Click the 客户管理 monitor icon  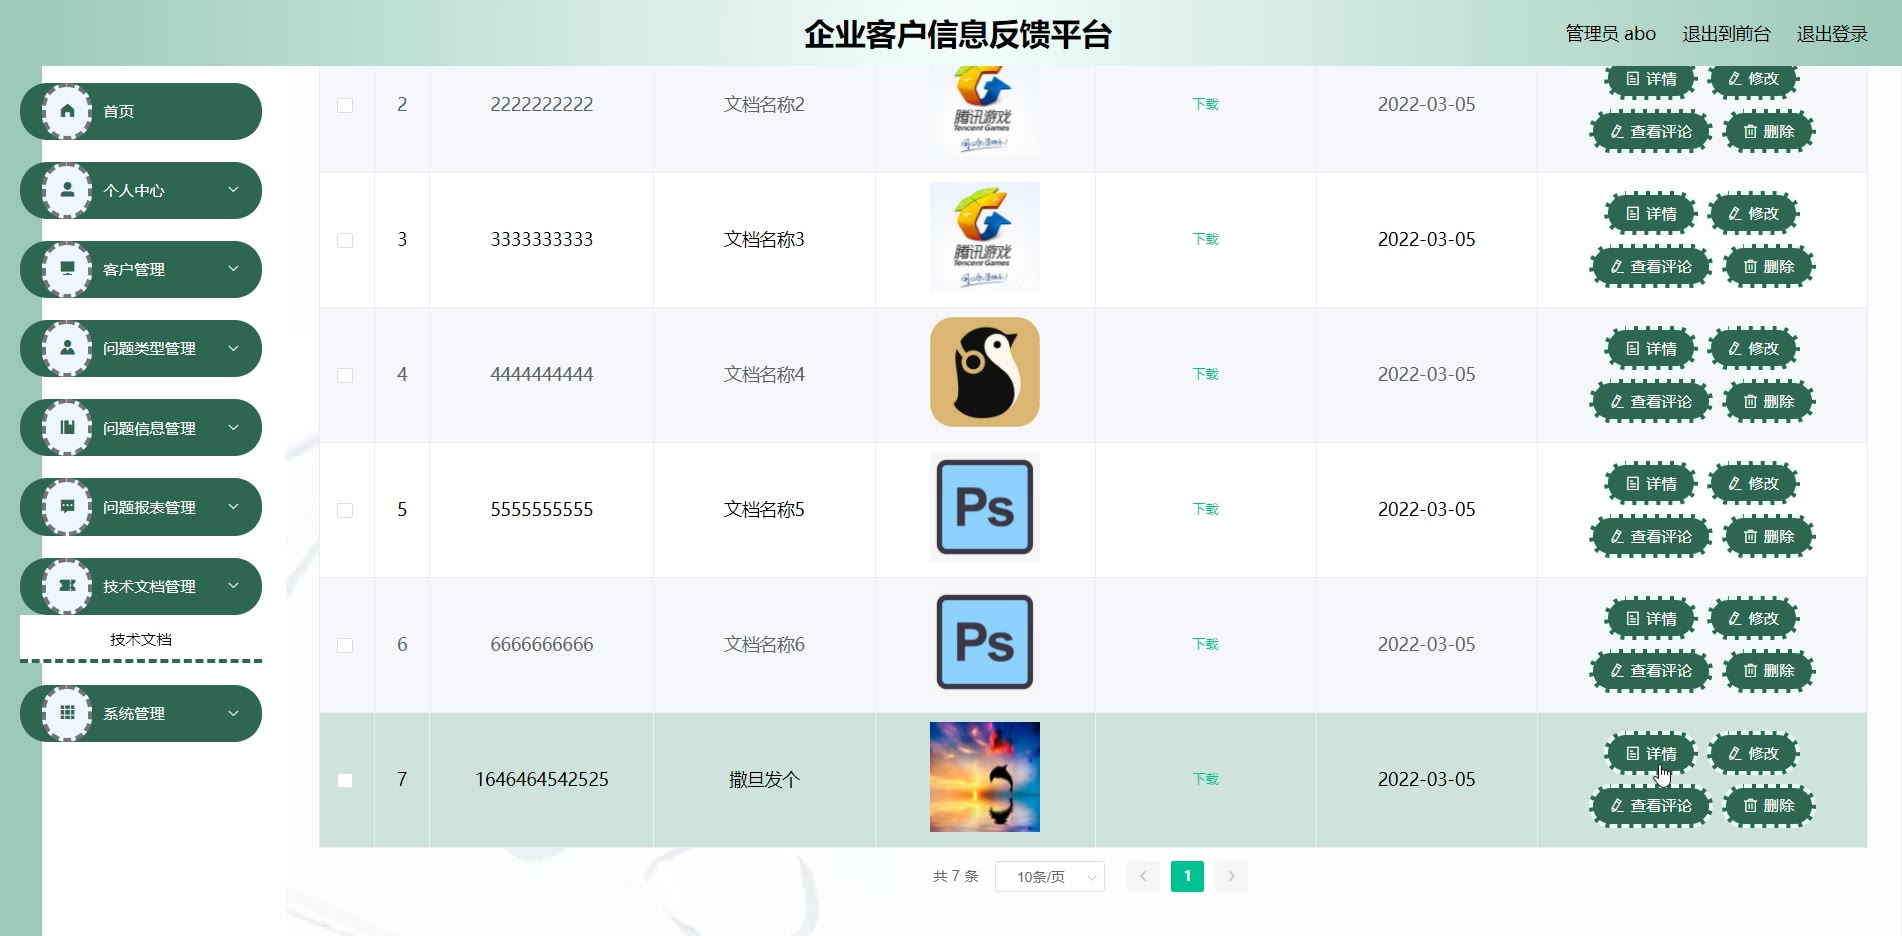click(67, 269)
